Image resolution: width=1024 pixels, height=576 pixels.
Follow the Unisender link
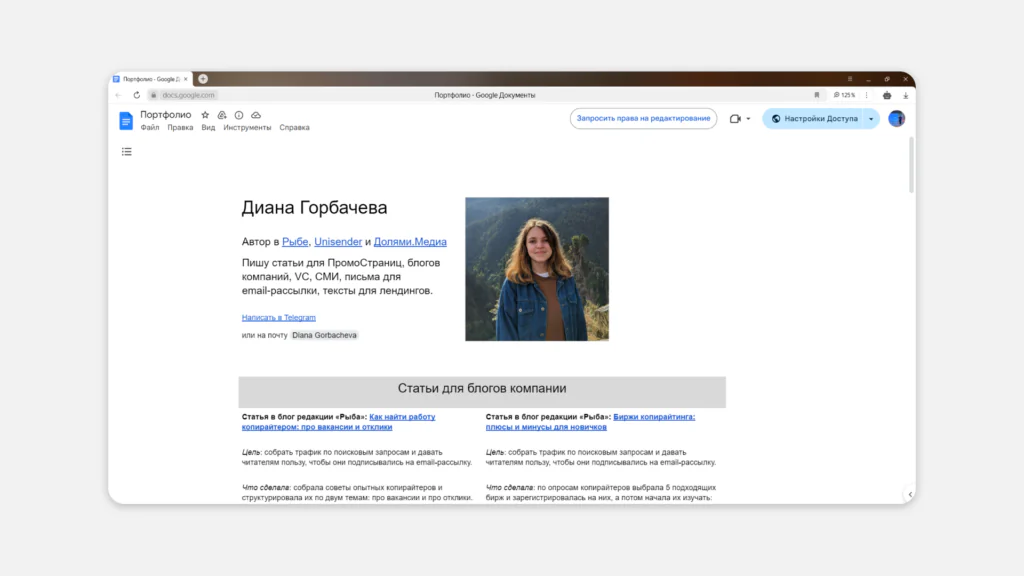(338, 241)
